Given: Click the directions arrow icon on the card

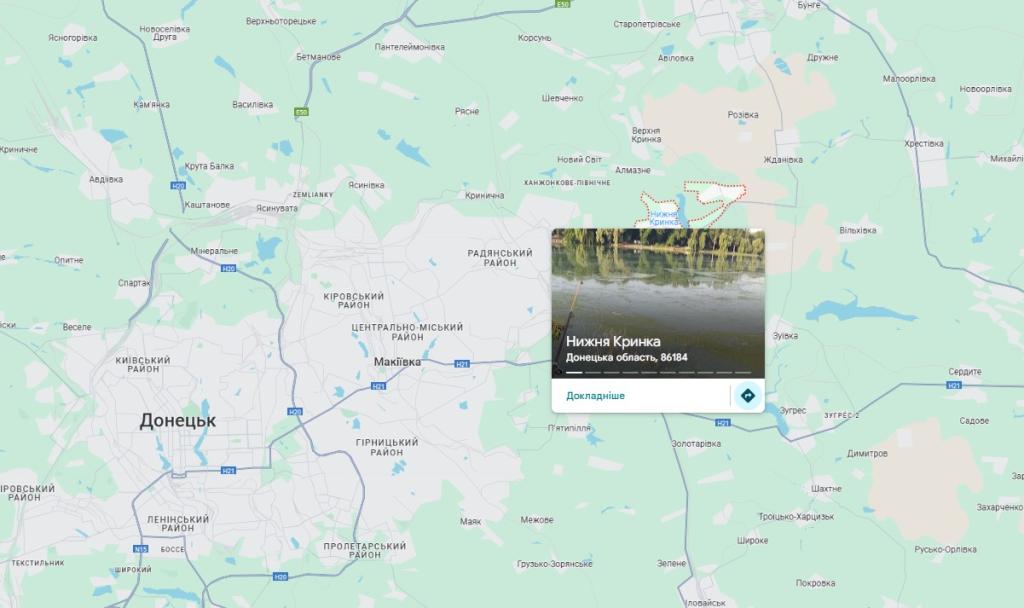Looking at the screenshot, I should tap(748, 396).
